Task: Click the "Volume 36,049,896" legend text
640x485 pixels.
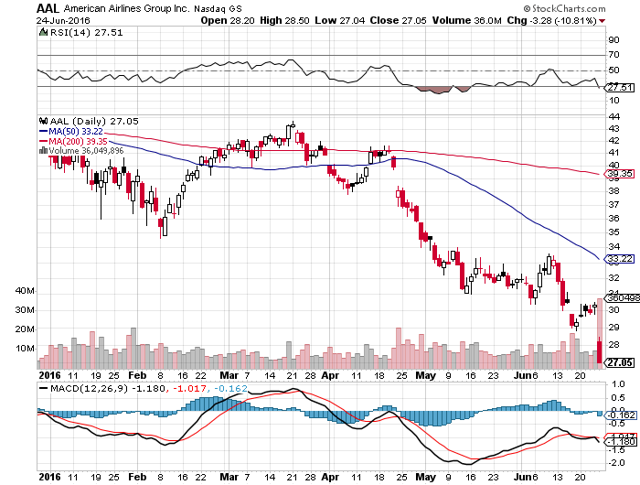Action: [86, 151]
